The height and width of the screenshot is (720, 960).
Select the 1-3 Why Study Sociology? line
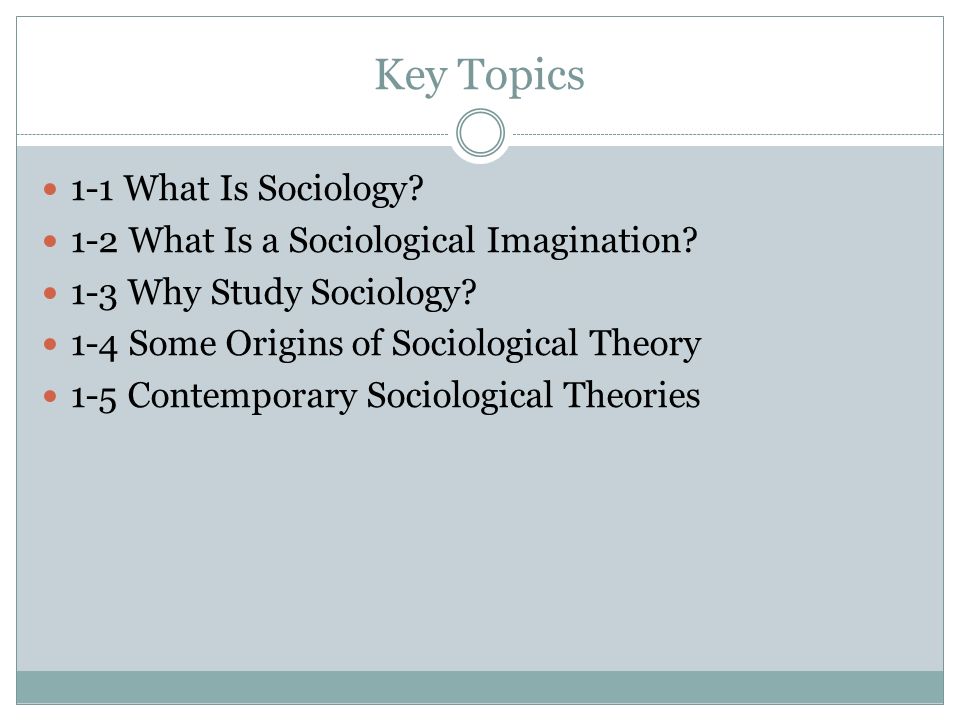(273, 292)
